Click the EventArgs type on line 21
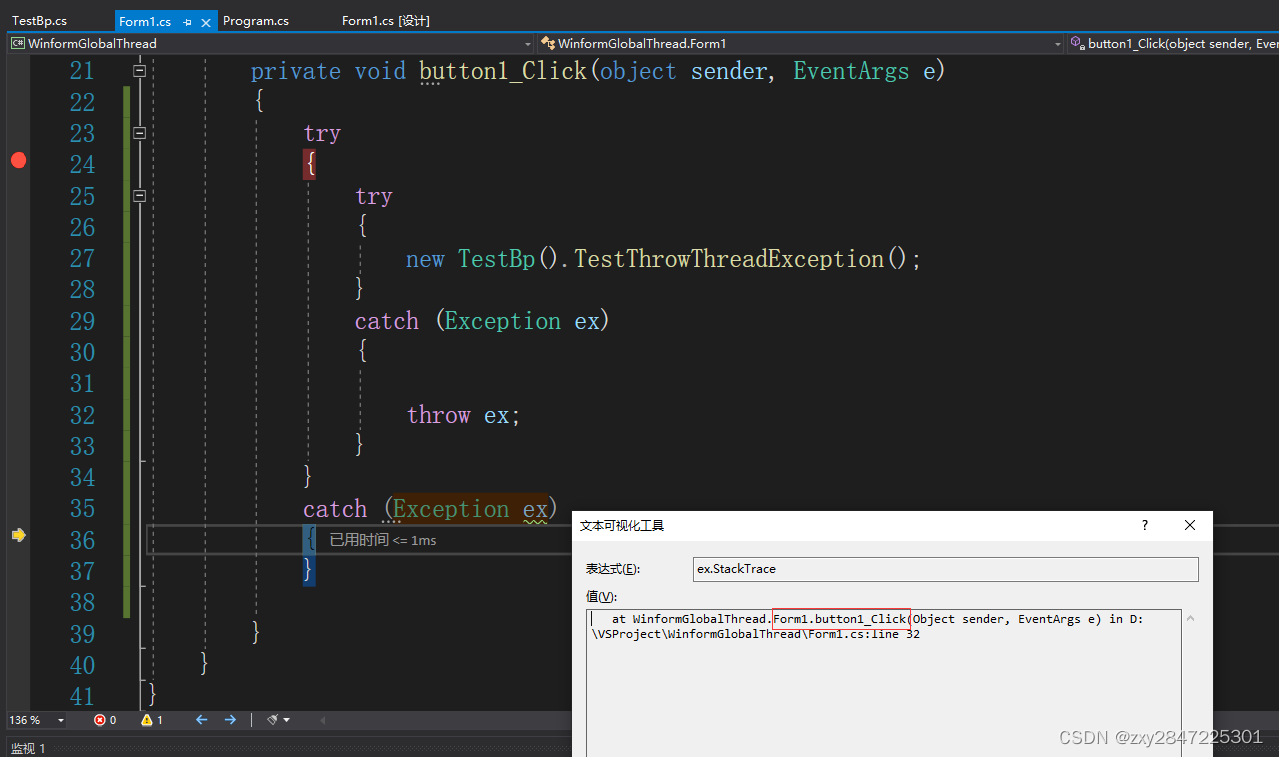 tap(851, 71)
